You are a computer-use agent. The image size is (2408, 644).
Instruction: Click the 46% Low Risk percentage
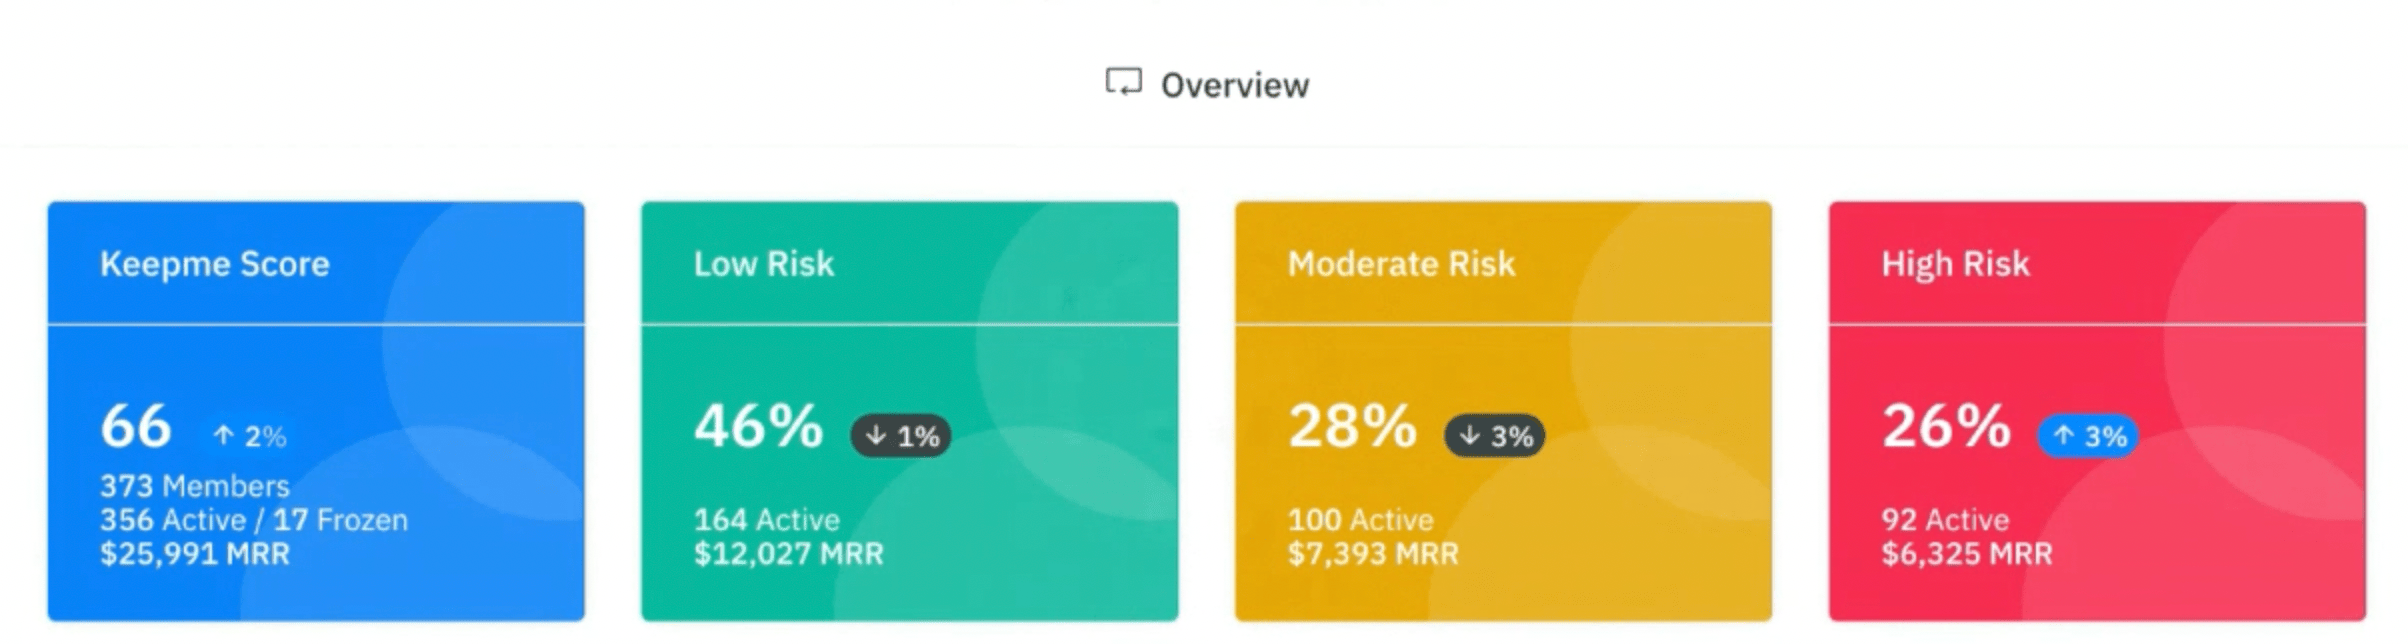click(758, 427)
